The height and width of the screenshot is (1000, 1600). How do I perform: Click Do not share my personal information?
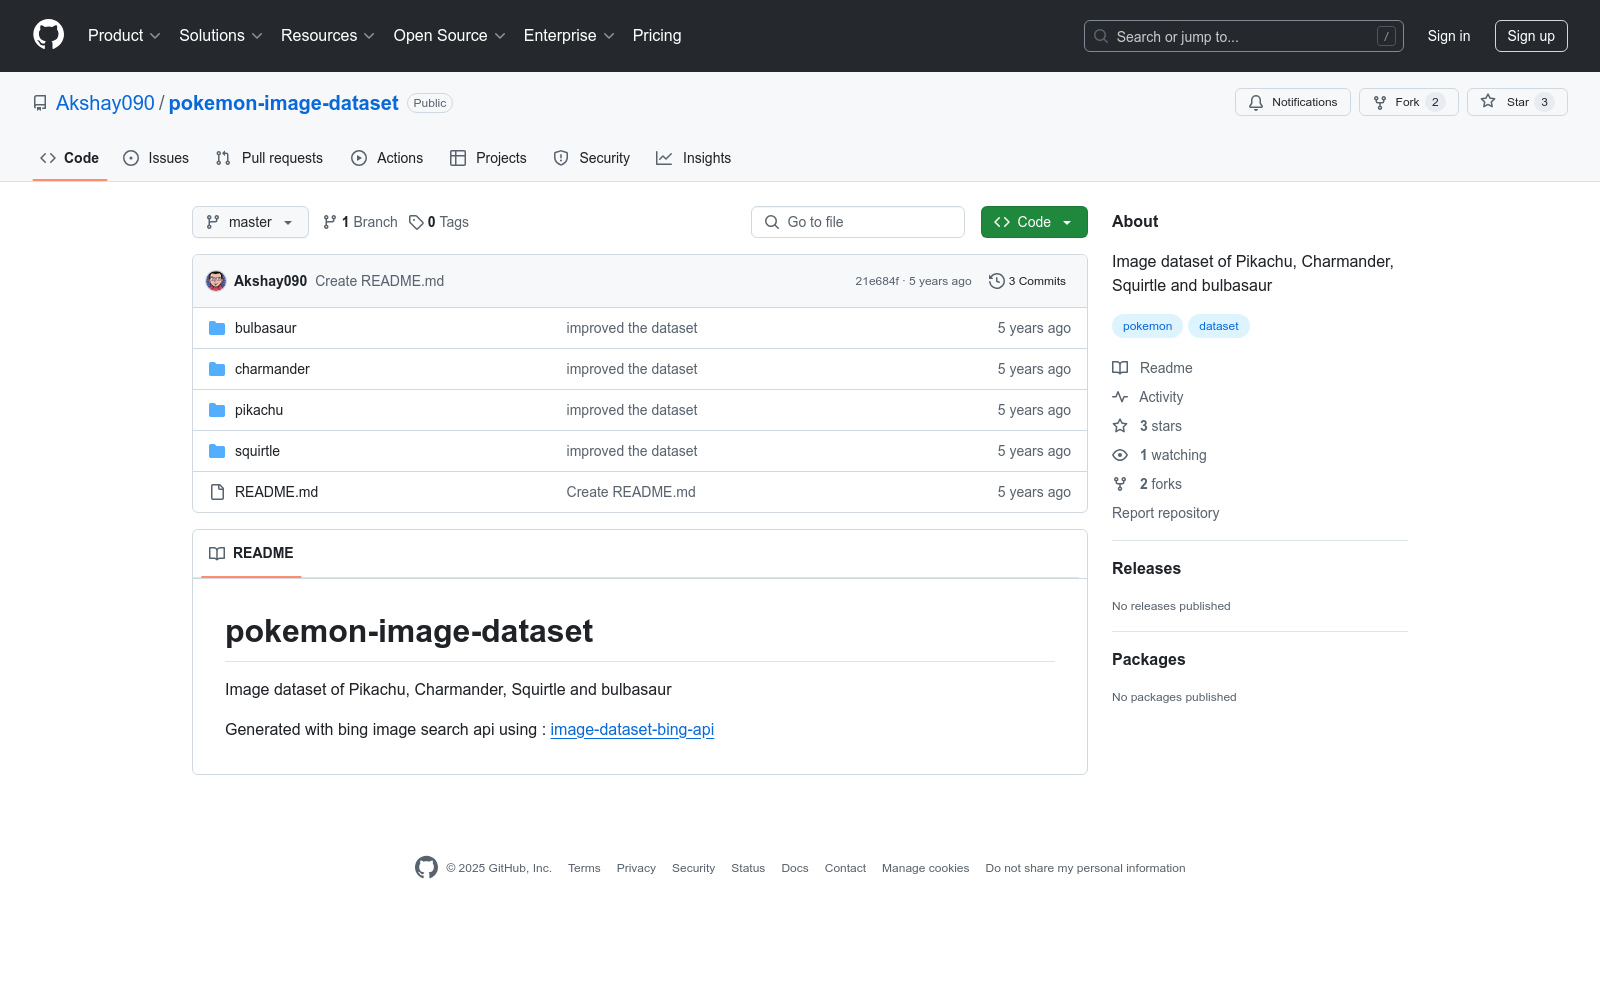pyautogui.click(x=1085, y=868)
